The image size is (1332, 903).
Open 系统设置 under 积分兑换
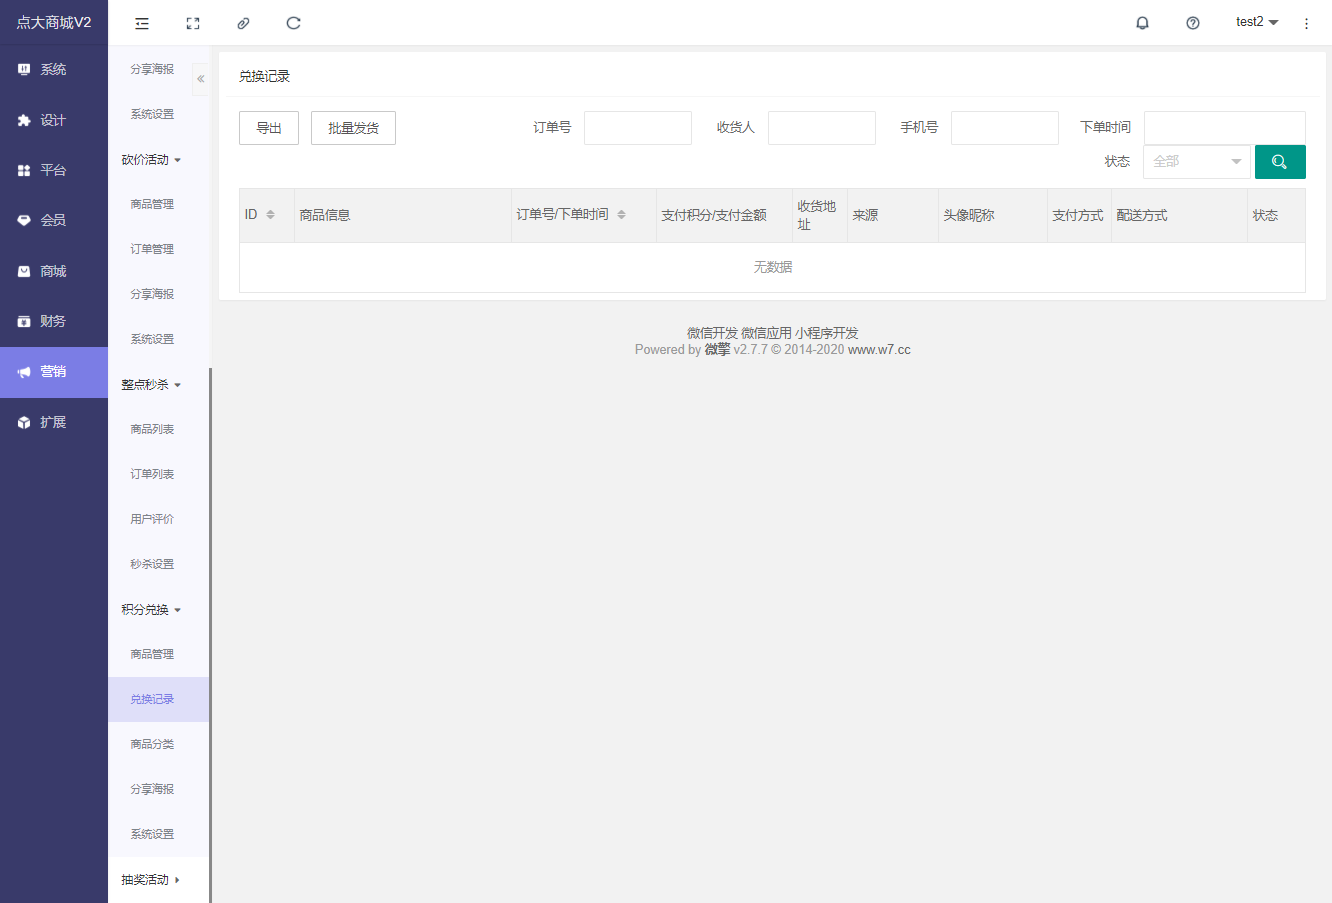pyautogui.click(x=158, y=834)
